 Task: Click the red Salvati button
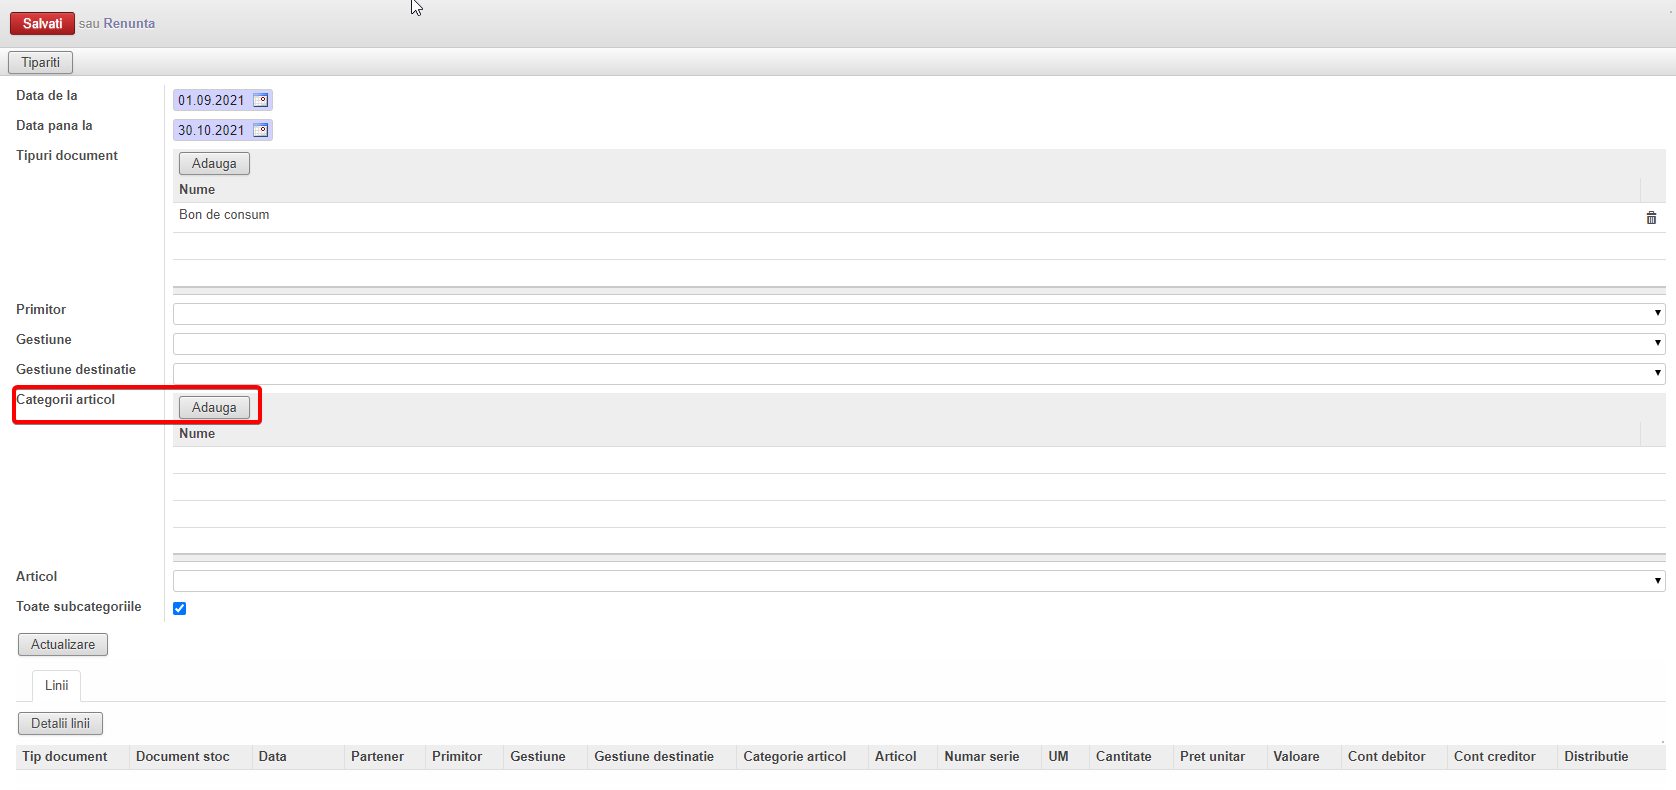coord(42,23)
